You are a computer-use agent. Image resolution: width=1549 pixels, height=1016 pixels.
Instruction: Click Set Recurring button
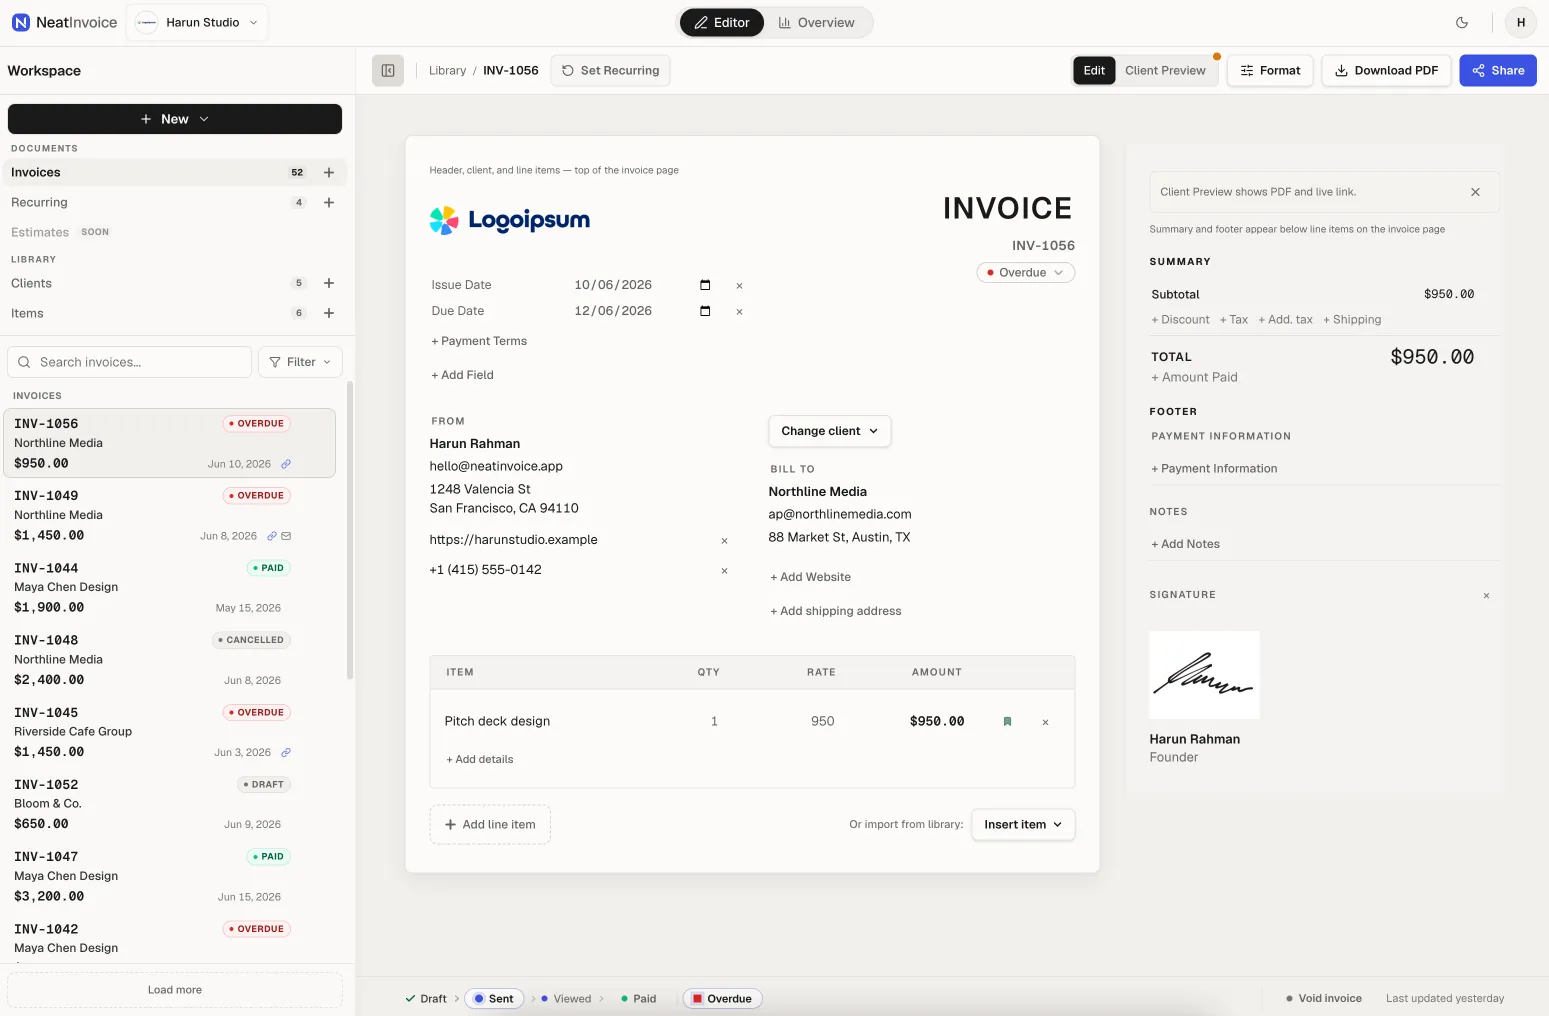610,70
